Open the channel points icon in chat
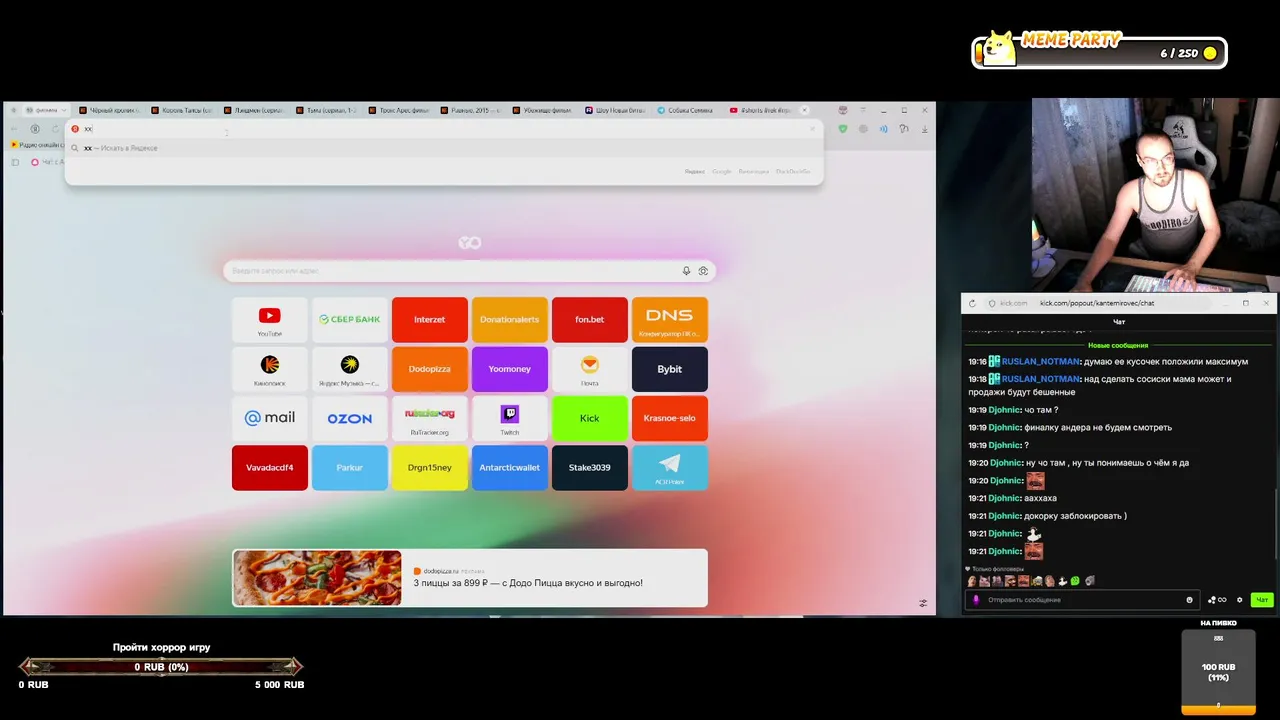 click(1217, 600)
